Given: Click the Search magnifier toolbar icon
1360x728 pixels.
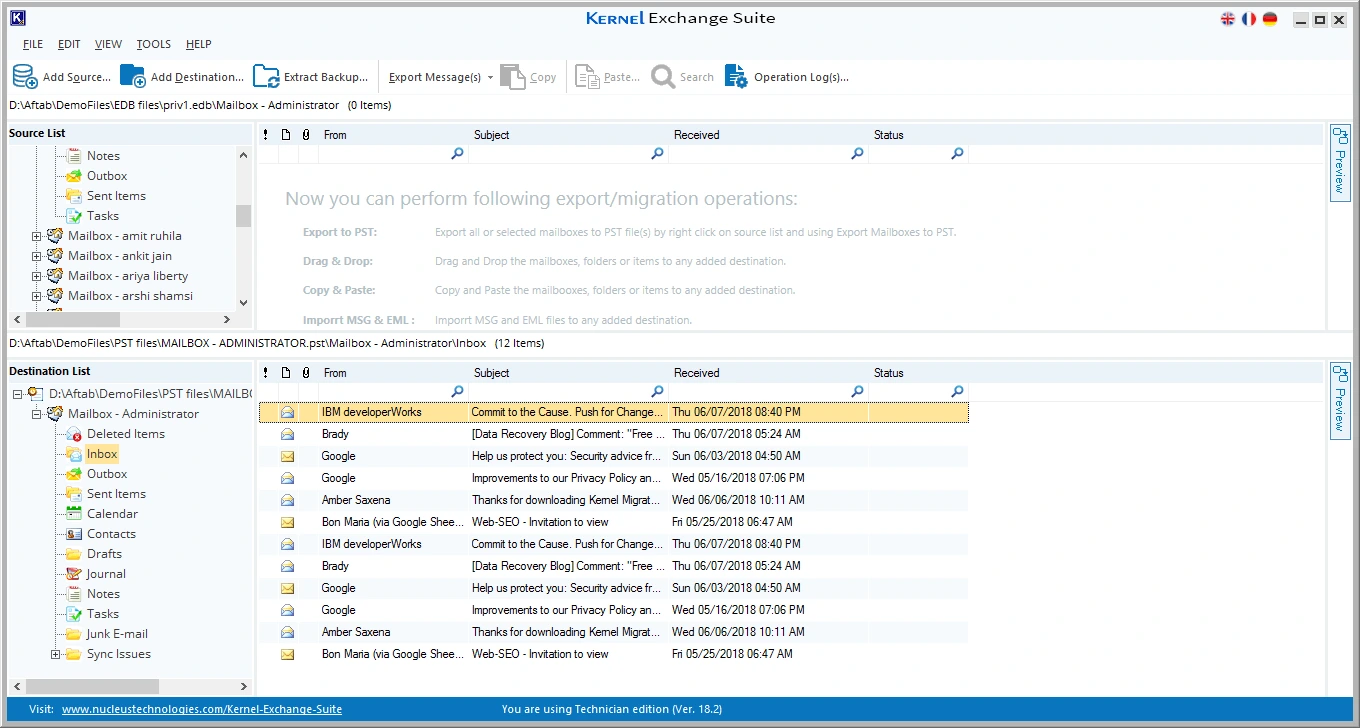Looking at the screenshot, I should (x=663, y=77).
